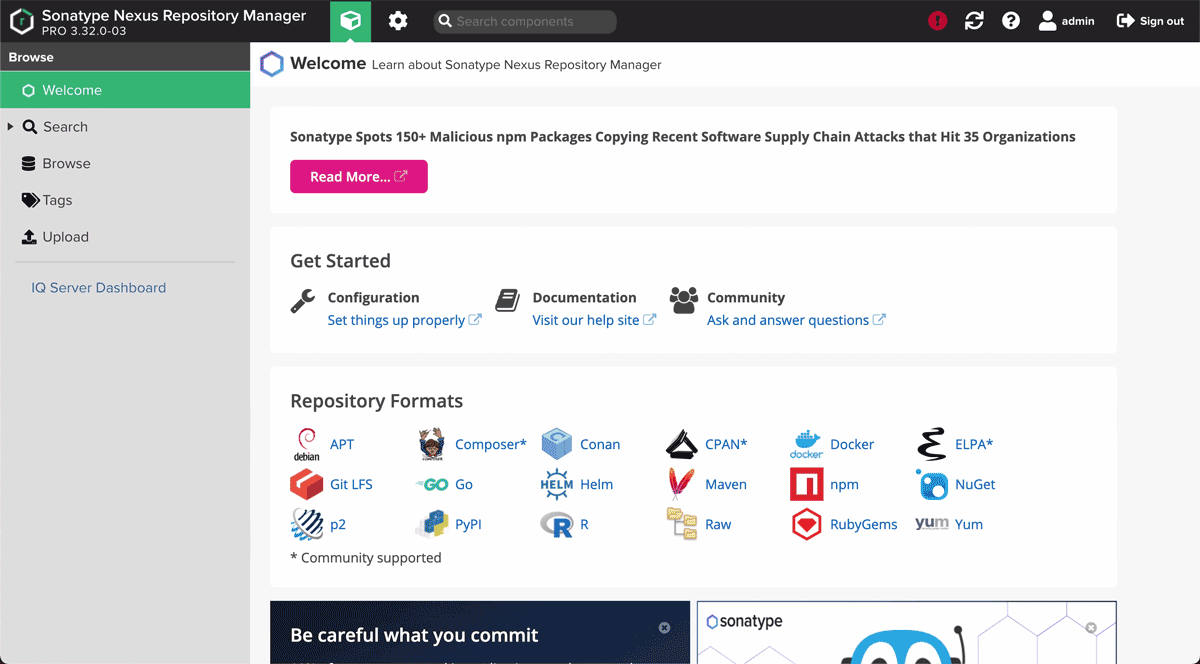Open the PyPI format link
1200x664 pixels.
point(468,524)
